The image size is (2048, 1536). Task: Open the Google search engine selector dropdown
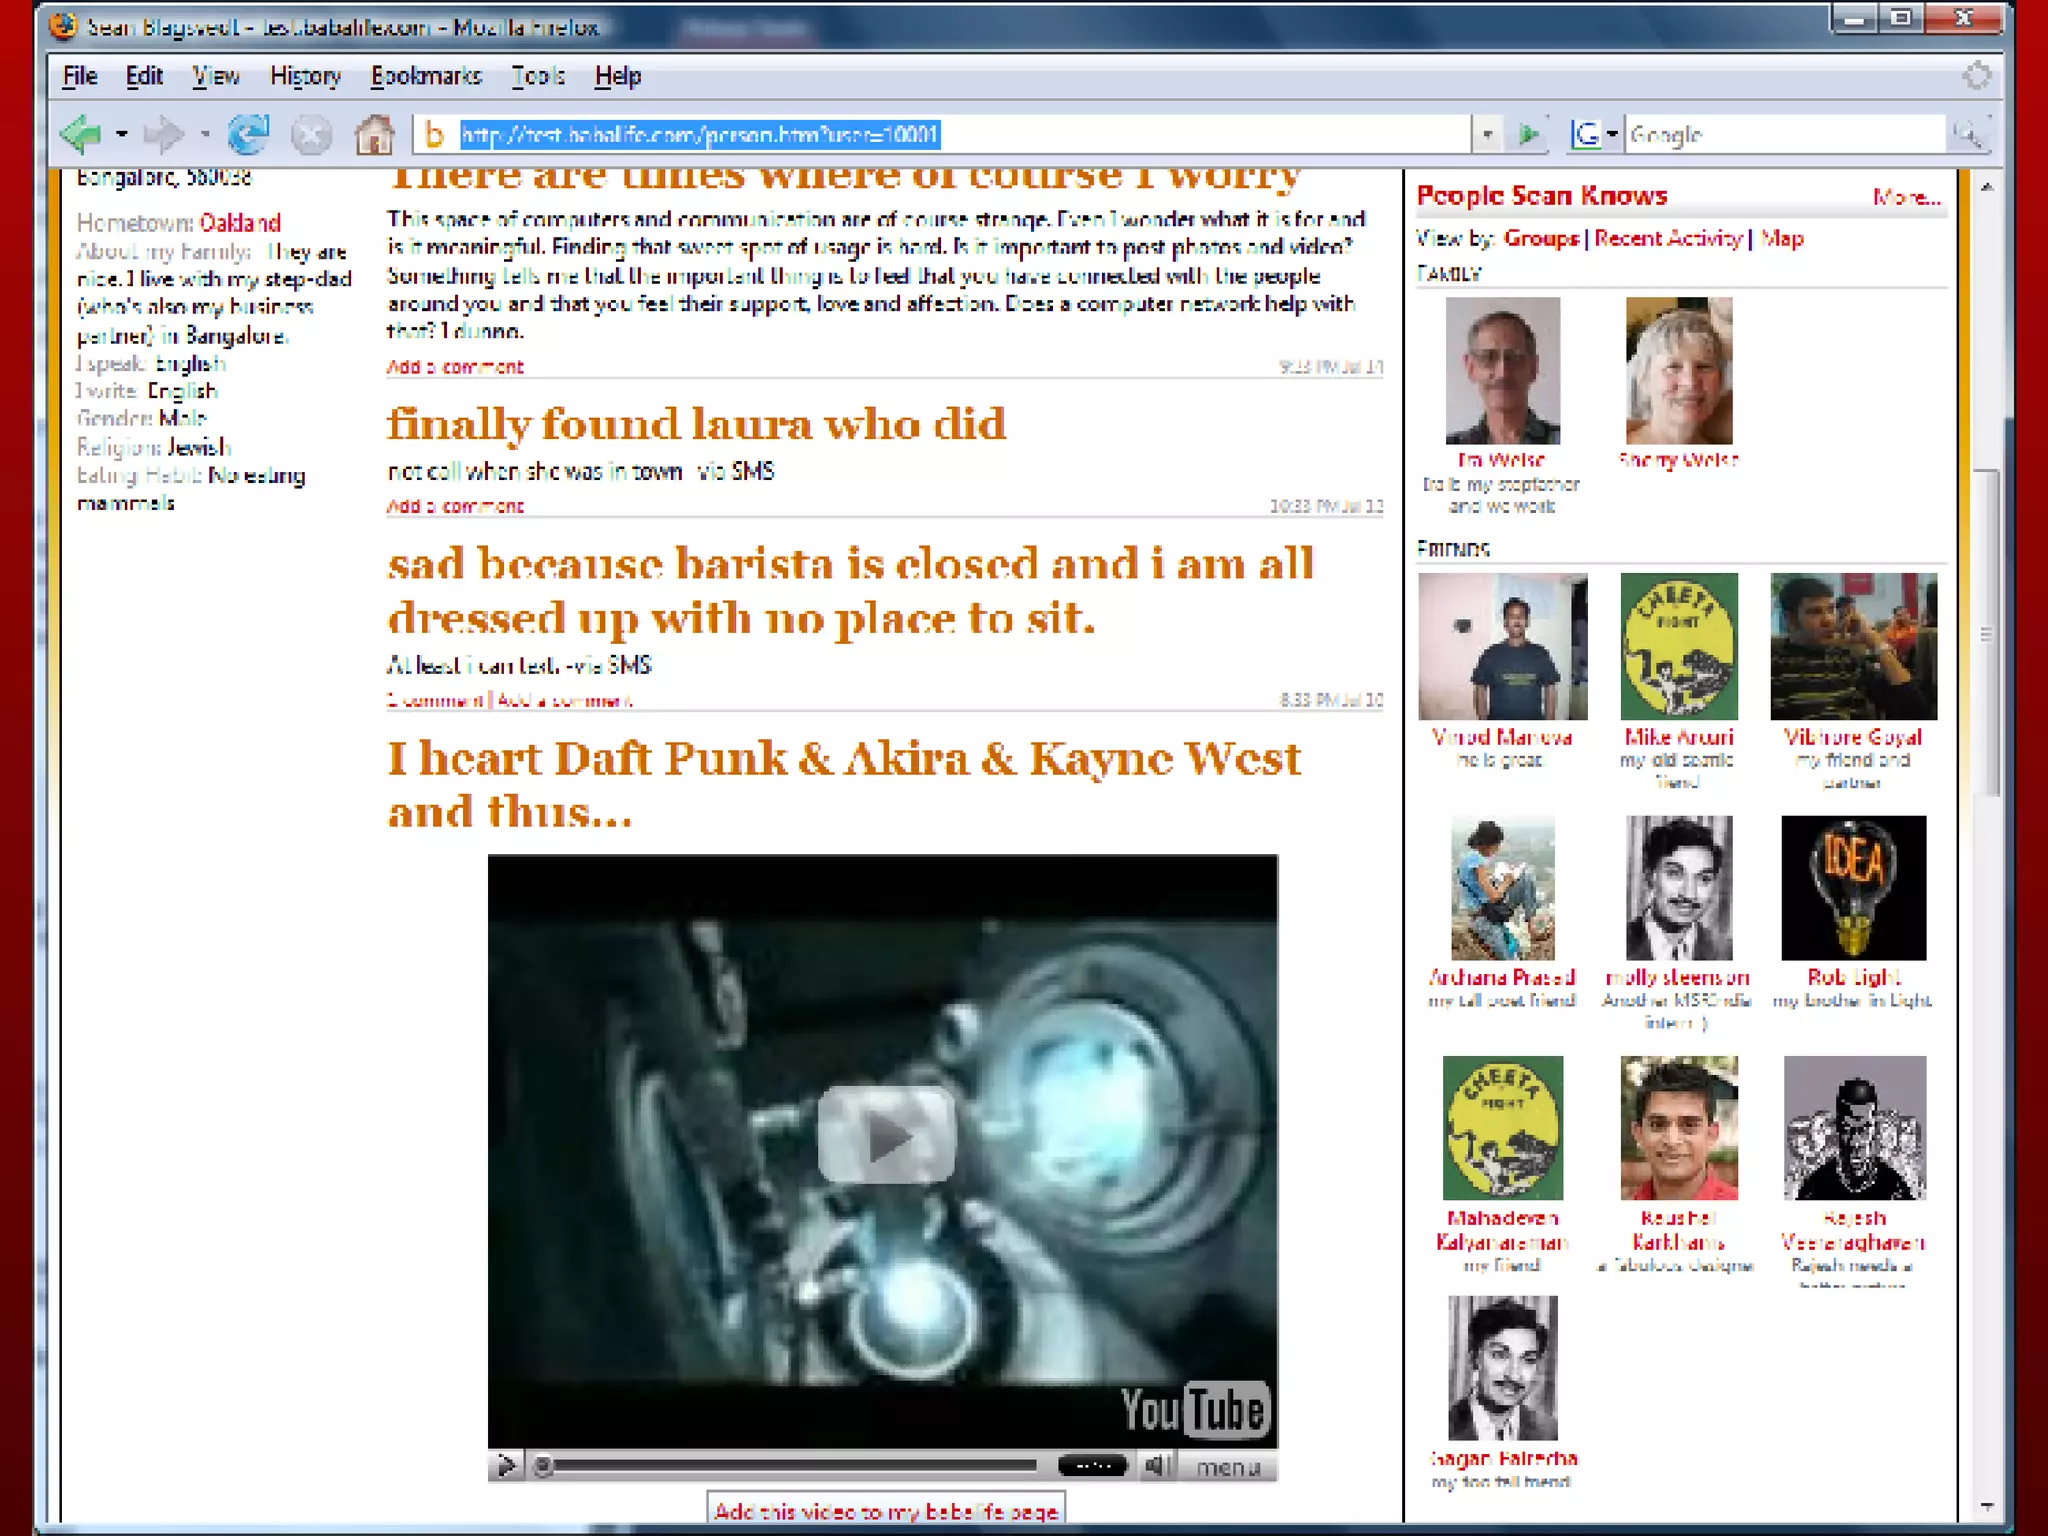(x=1611, y=134)
